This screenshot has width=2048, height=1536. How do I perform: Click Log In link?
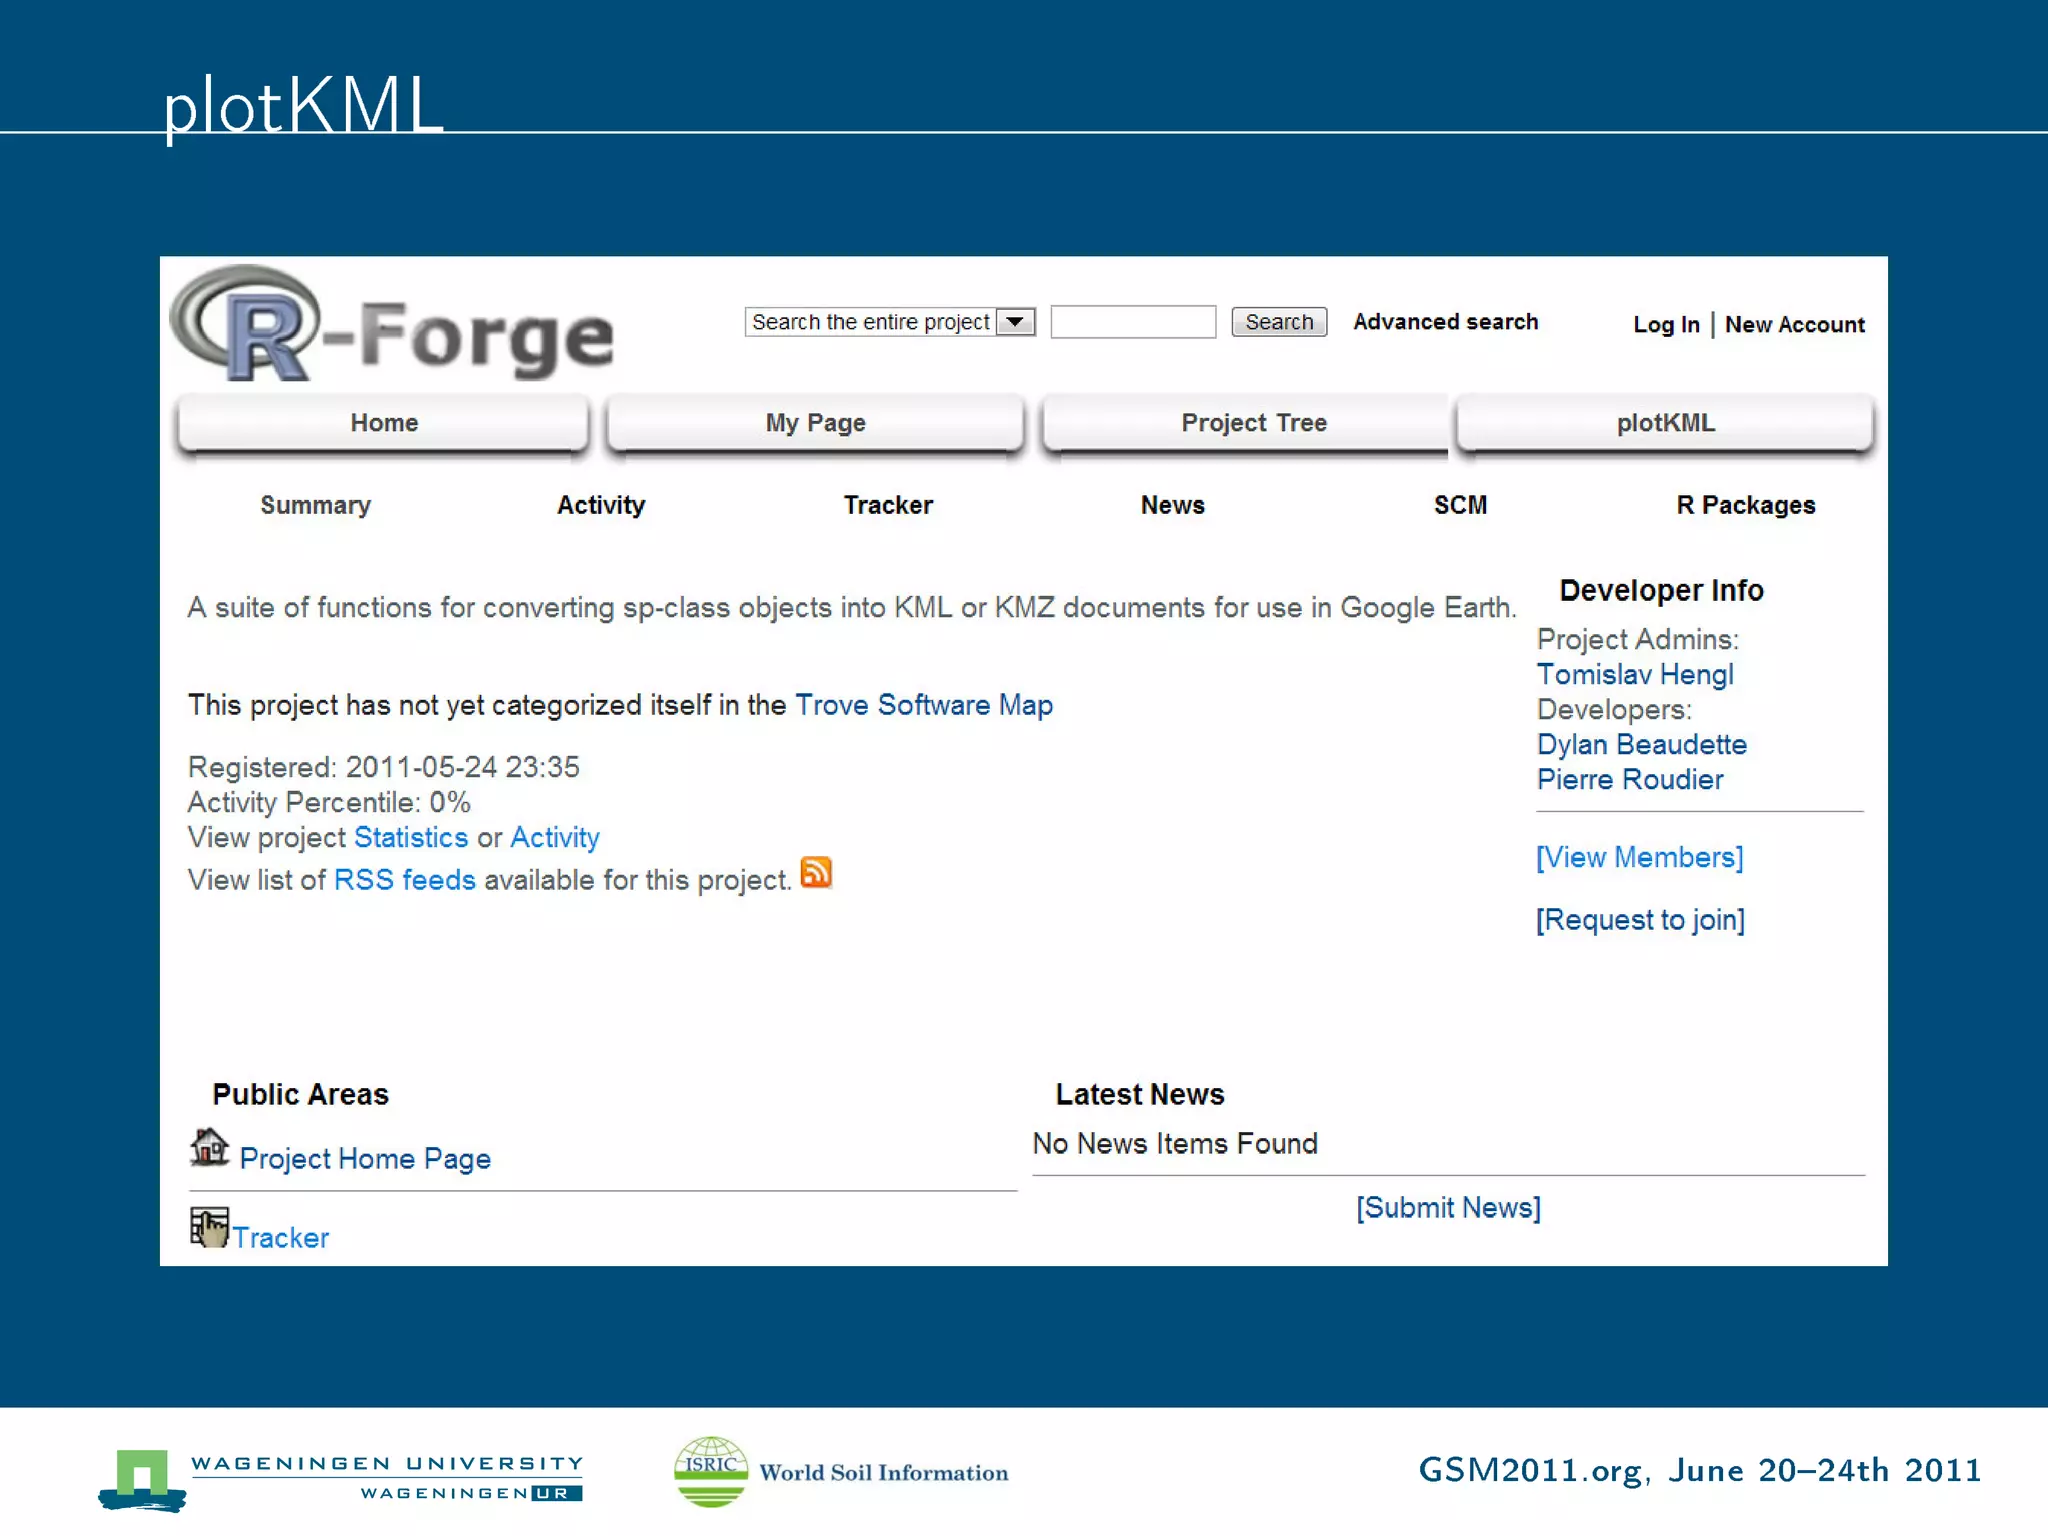1666,325
